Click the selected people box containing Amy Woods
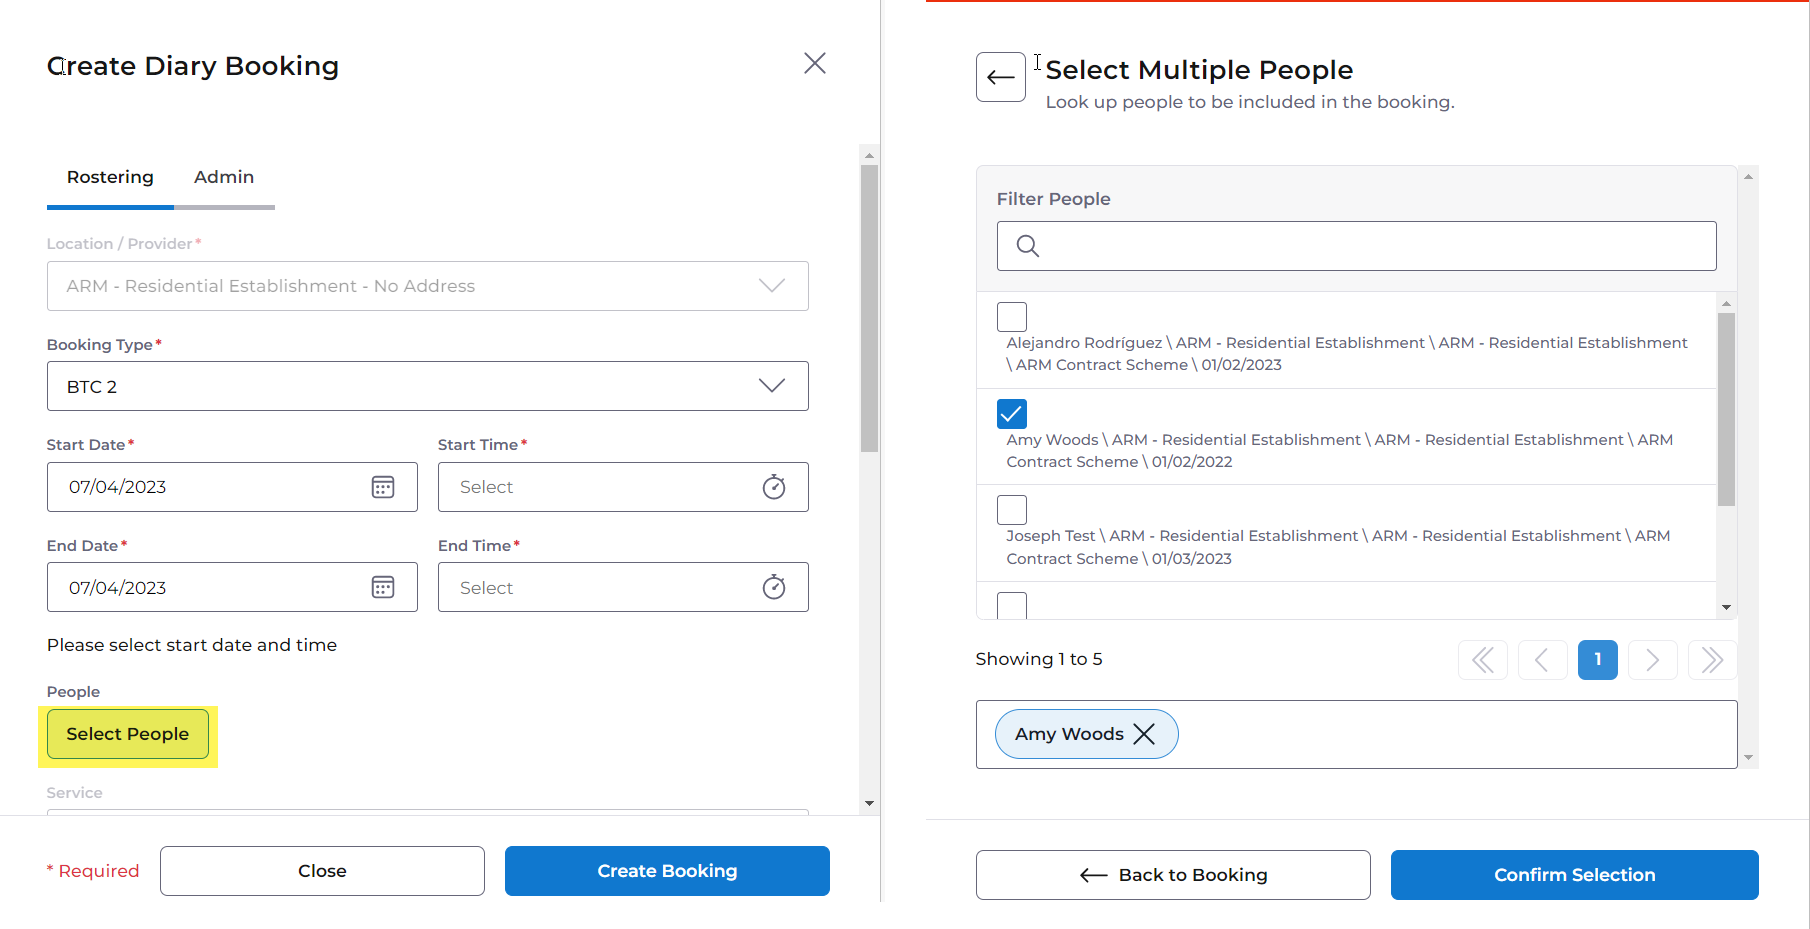This screenshot has width=1810, height=929. [1357, 734]
